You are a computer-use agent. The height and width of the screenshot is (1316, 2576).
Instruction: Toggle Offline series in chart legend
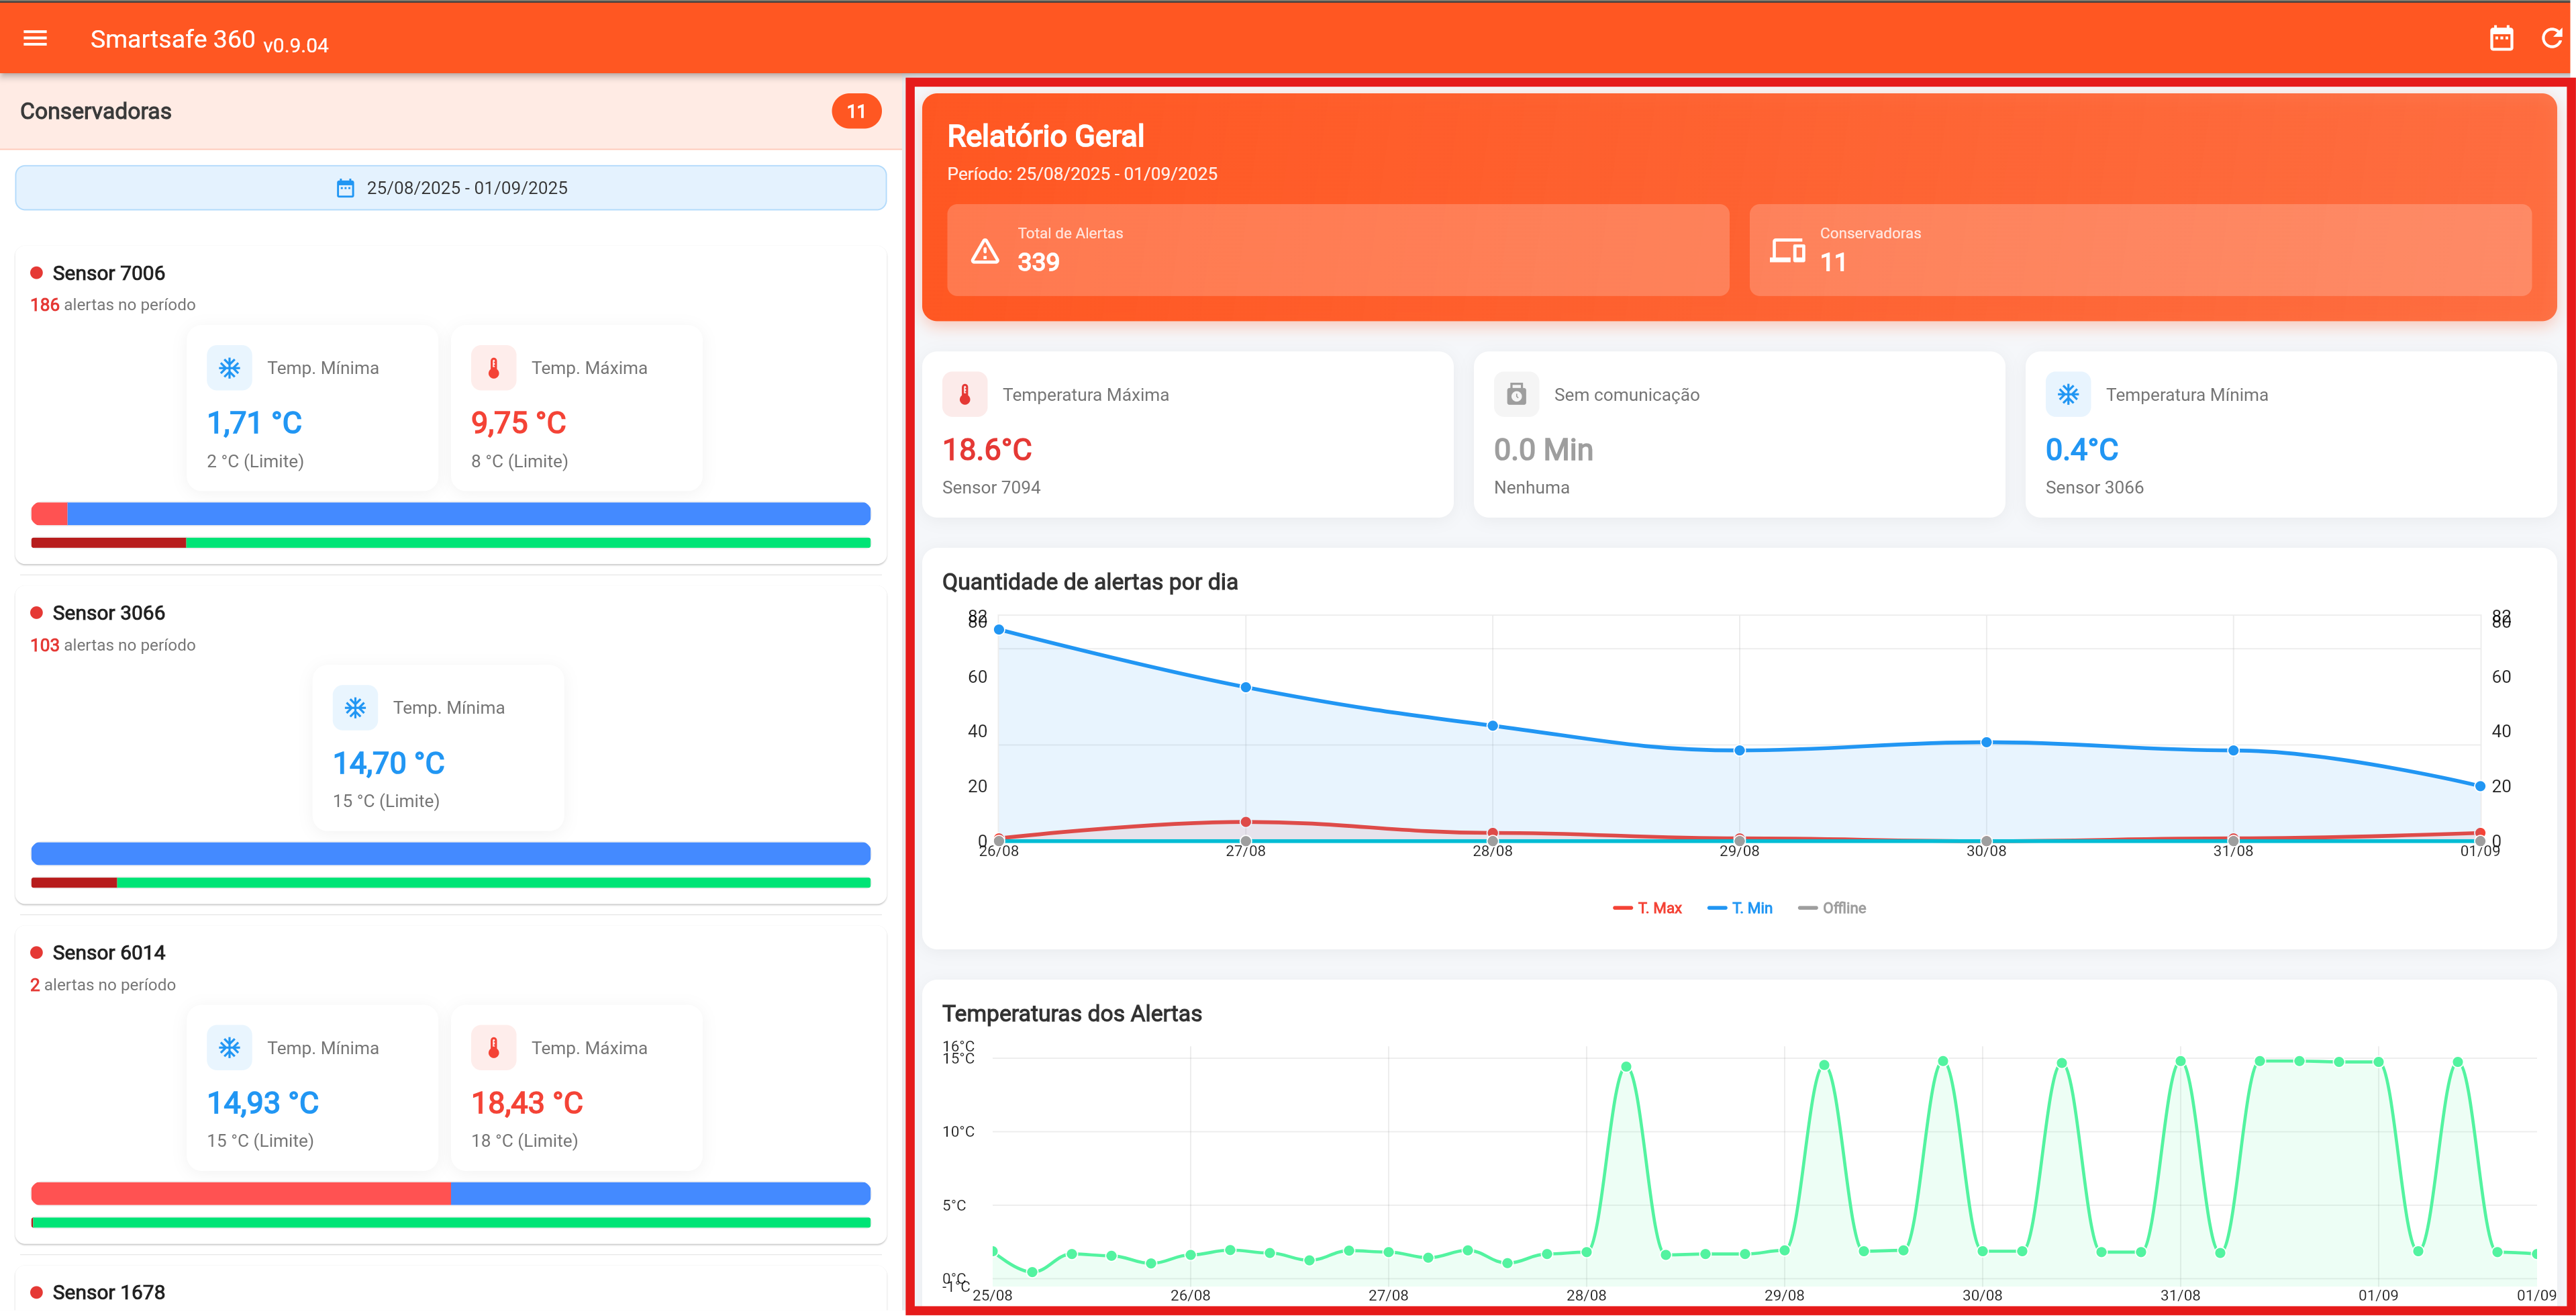(1832, 908)
